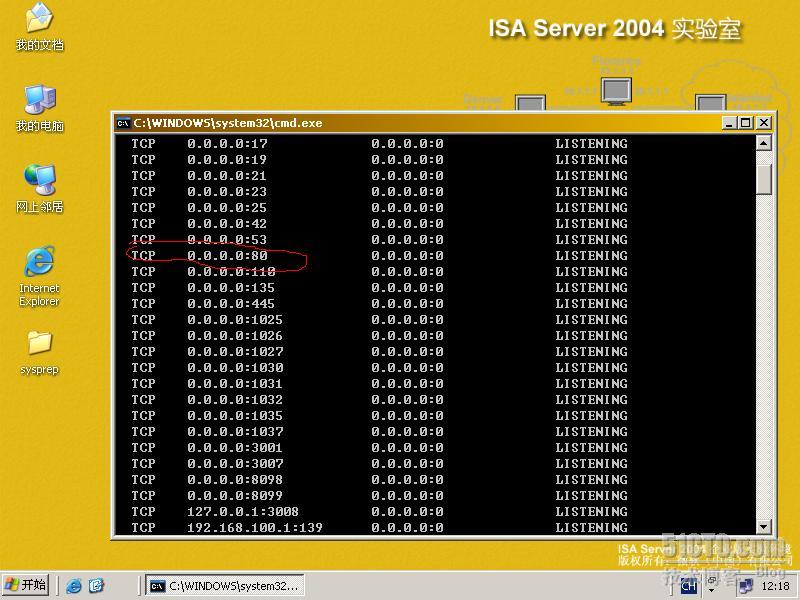Click the 0.0.0.0:1035 address entry
Image resolution: width=800 pixels, height=600 pixels.
[235, 415]
